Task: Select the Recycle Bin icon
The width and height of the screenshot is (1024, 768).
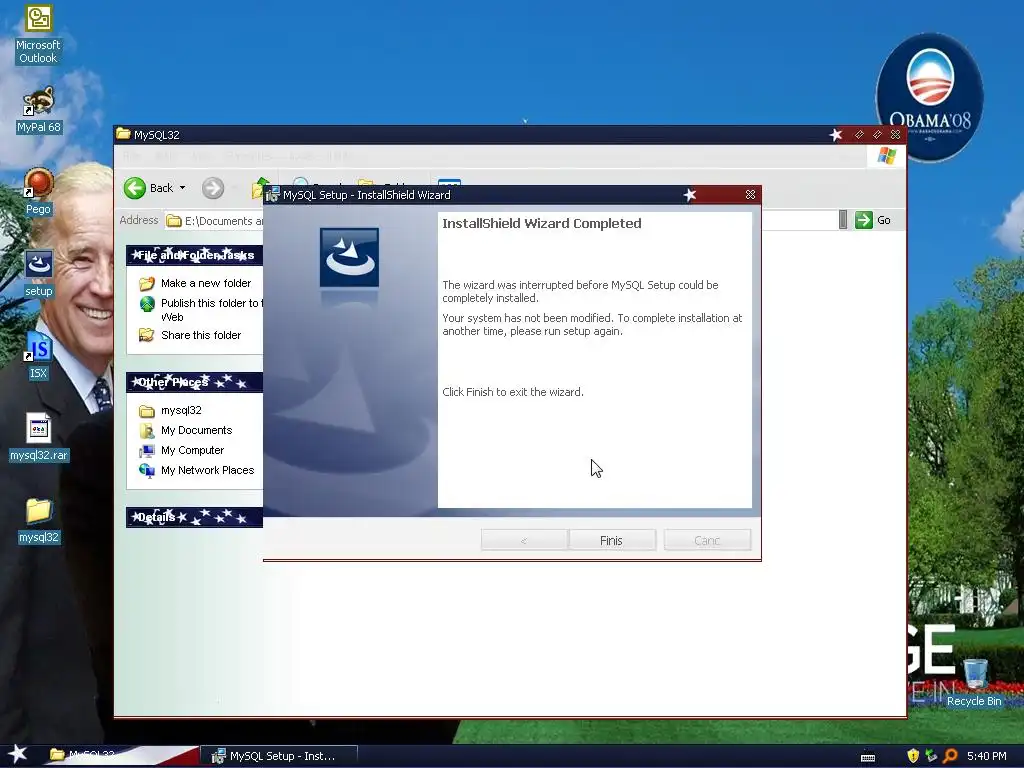Action: coord(974,683)
